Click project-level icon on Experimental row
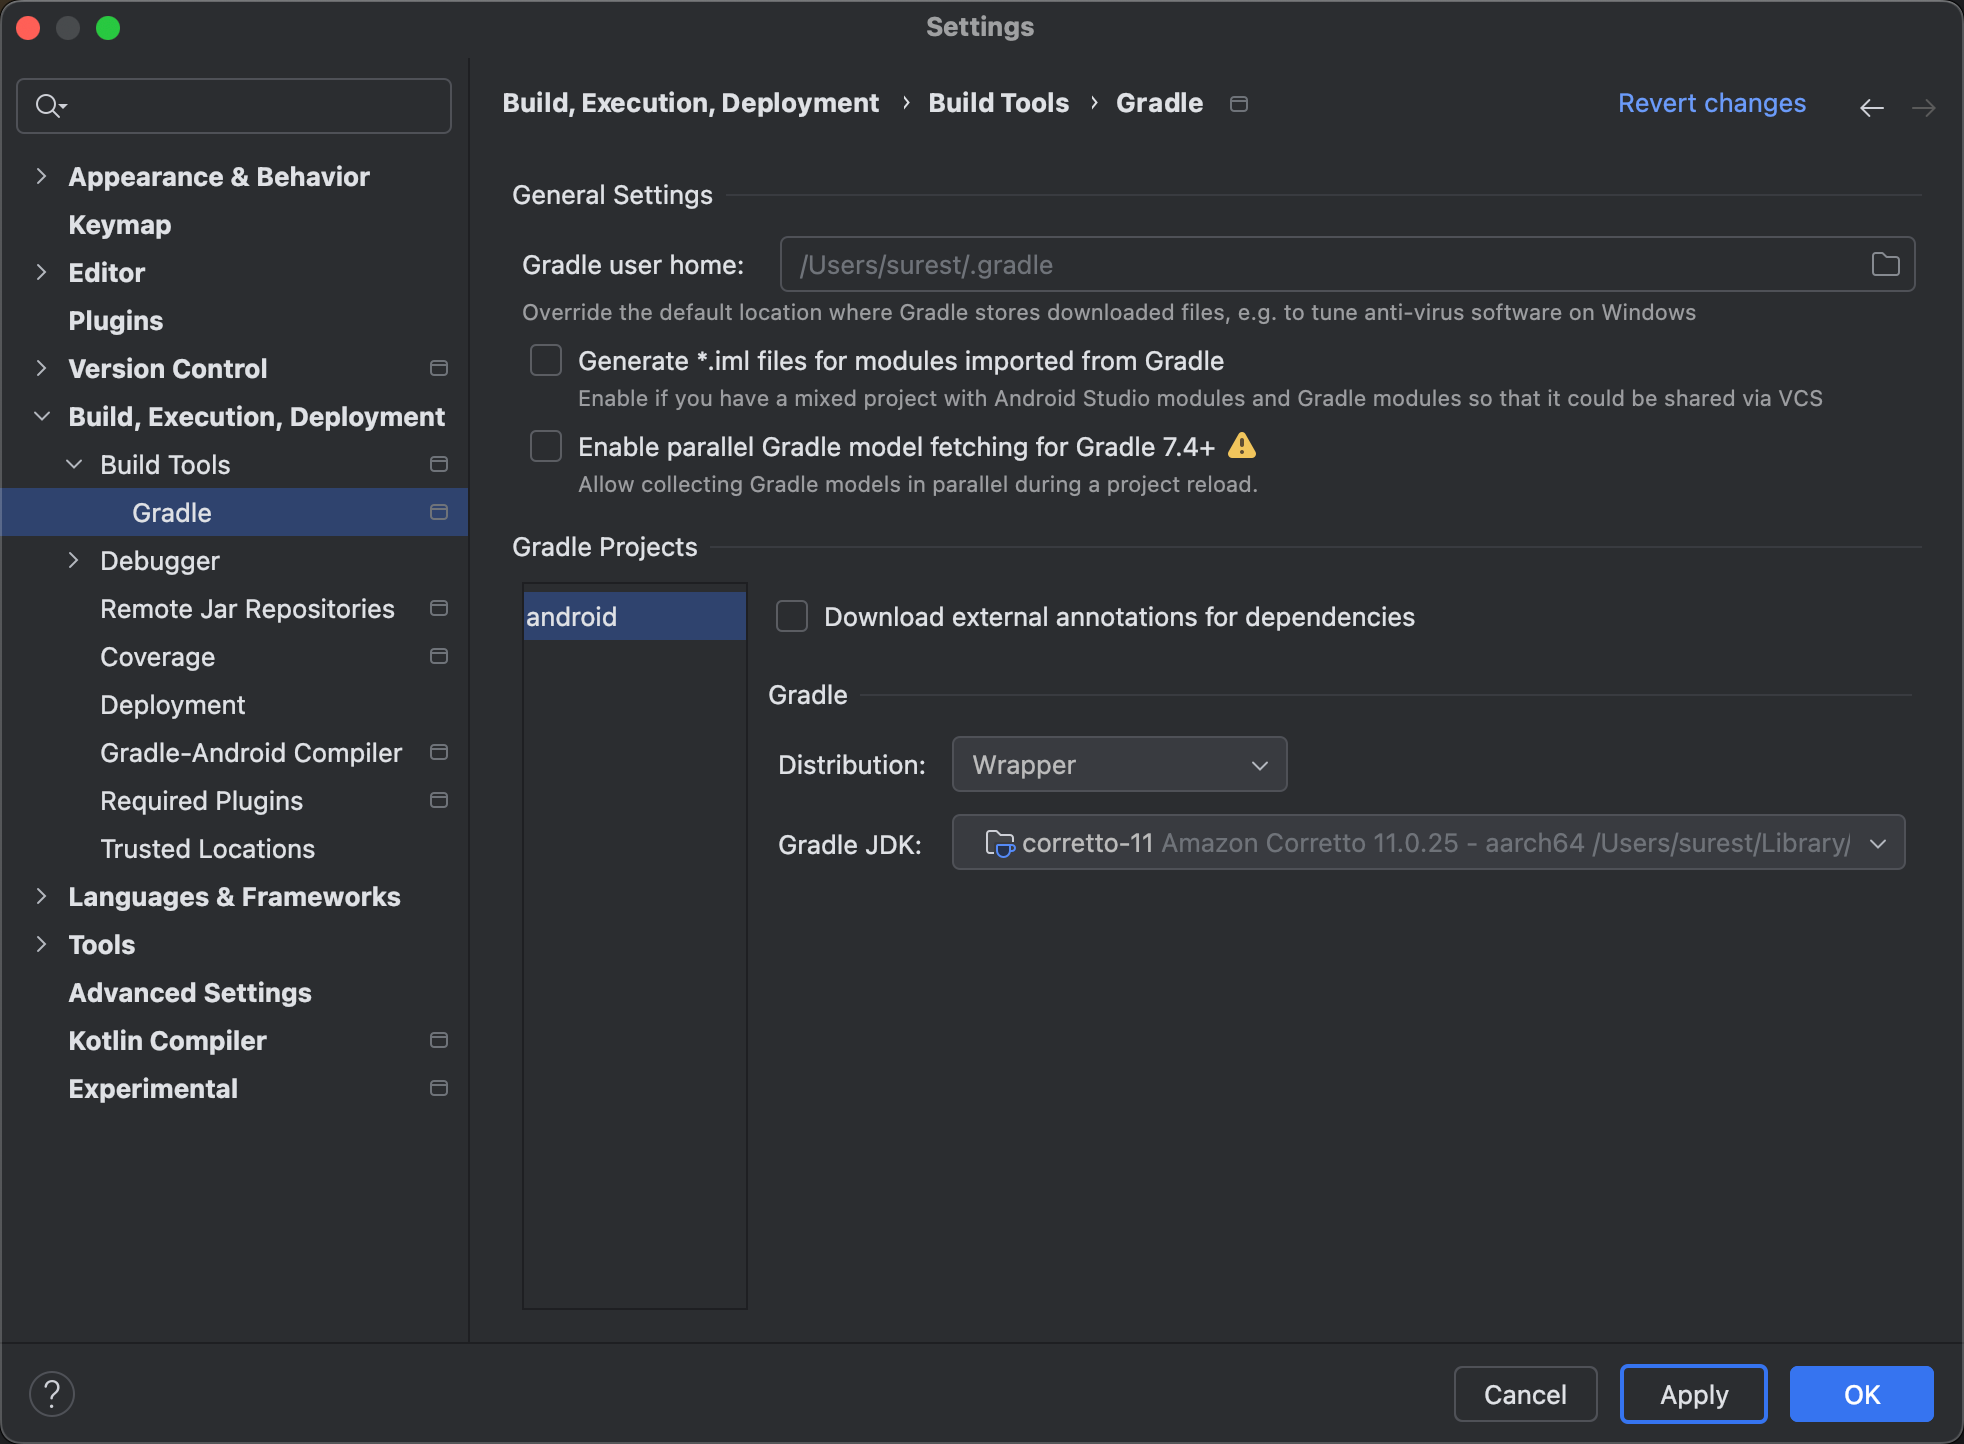 tap(438, 1088)
